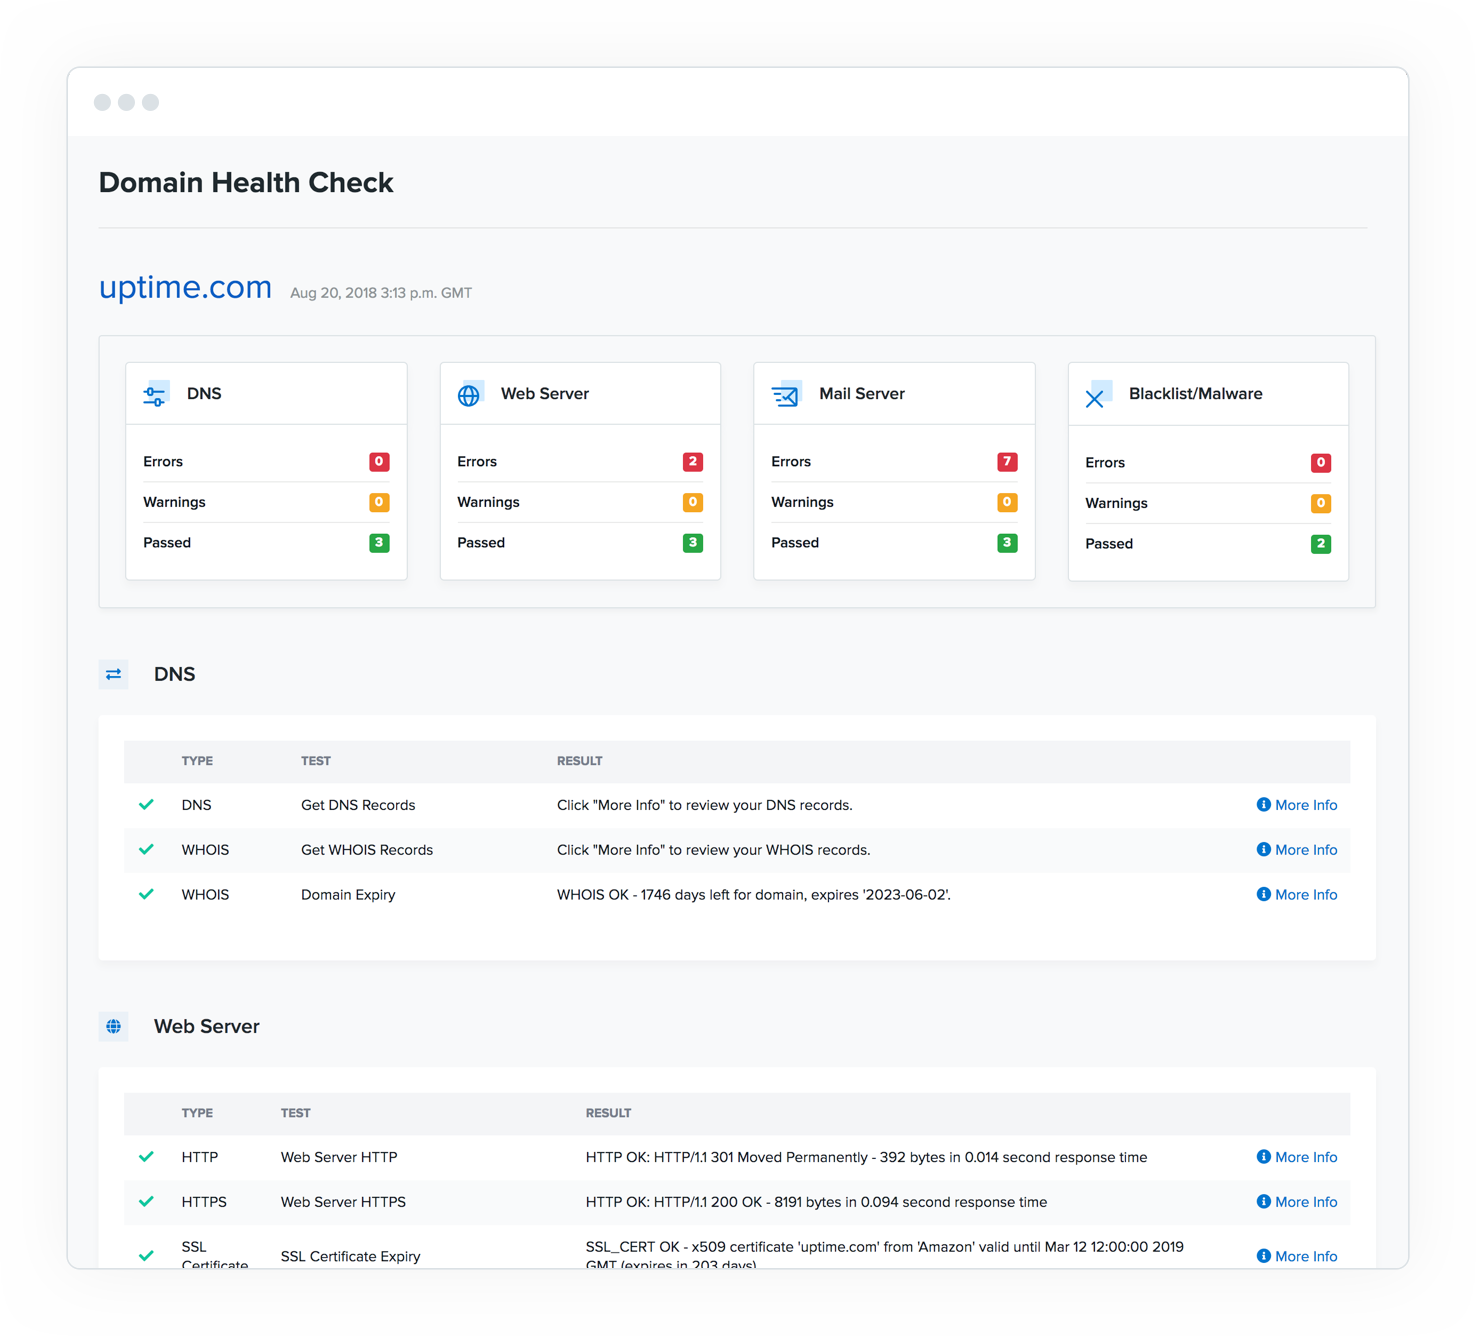Click the Web Server table TEST column header
Screen dimensions: 1476x1336
(x=296, y=1113)
